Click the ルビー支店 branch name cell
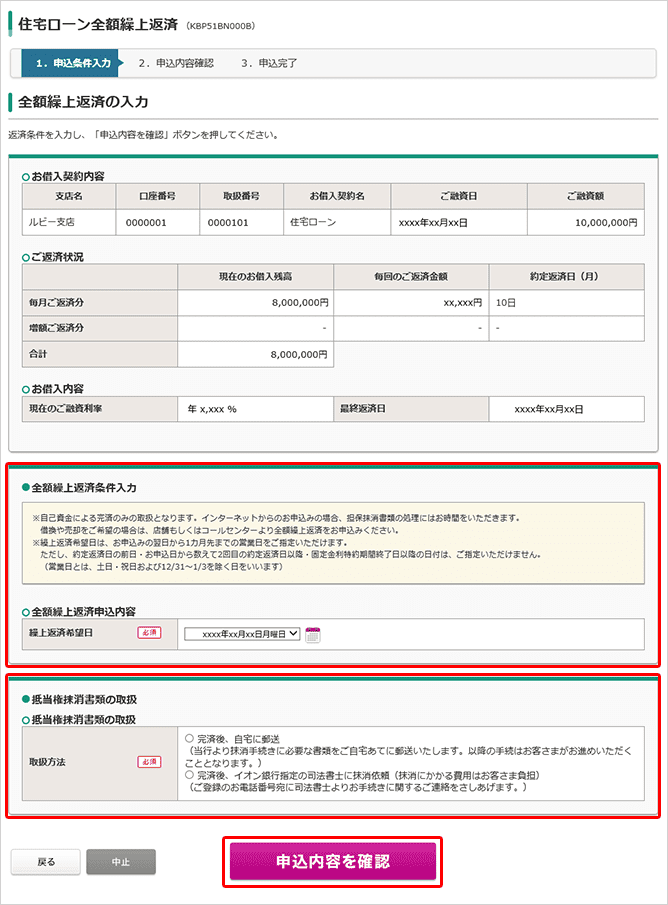668x905 pixels. pyautogui.click(x=69, y=222)
